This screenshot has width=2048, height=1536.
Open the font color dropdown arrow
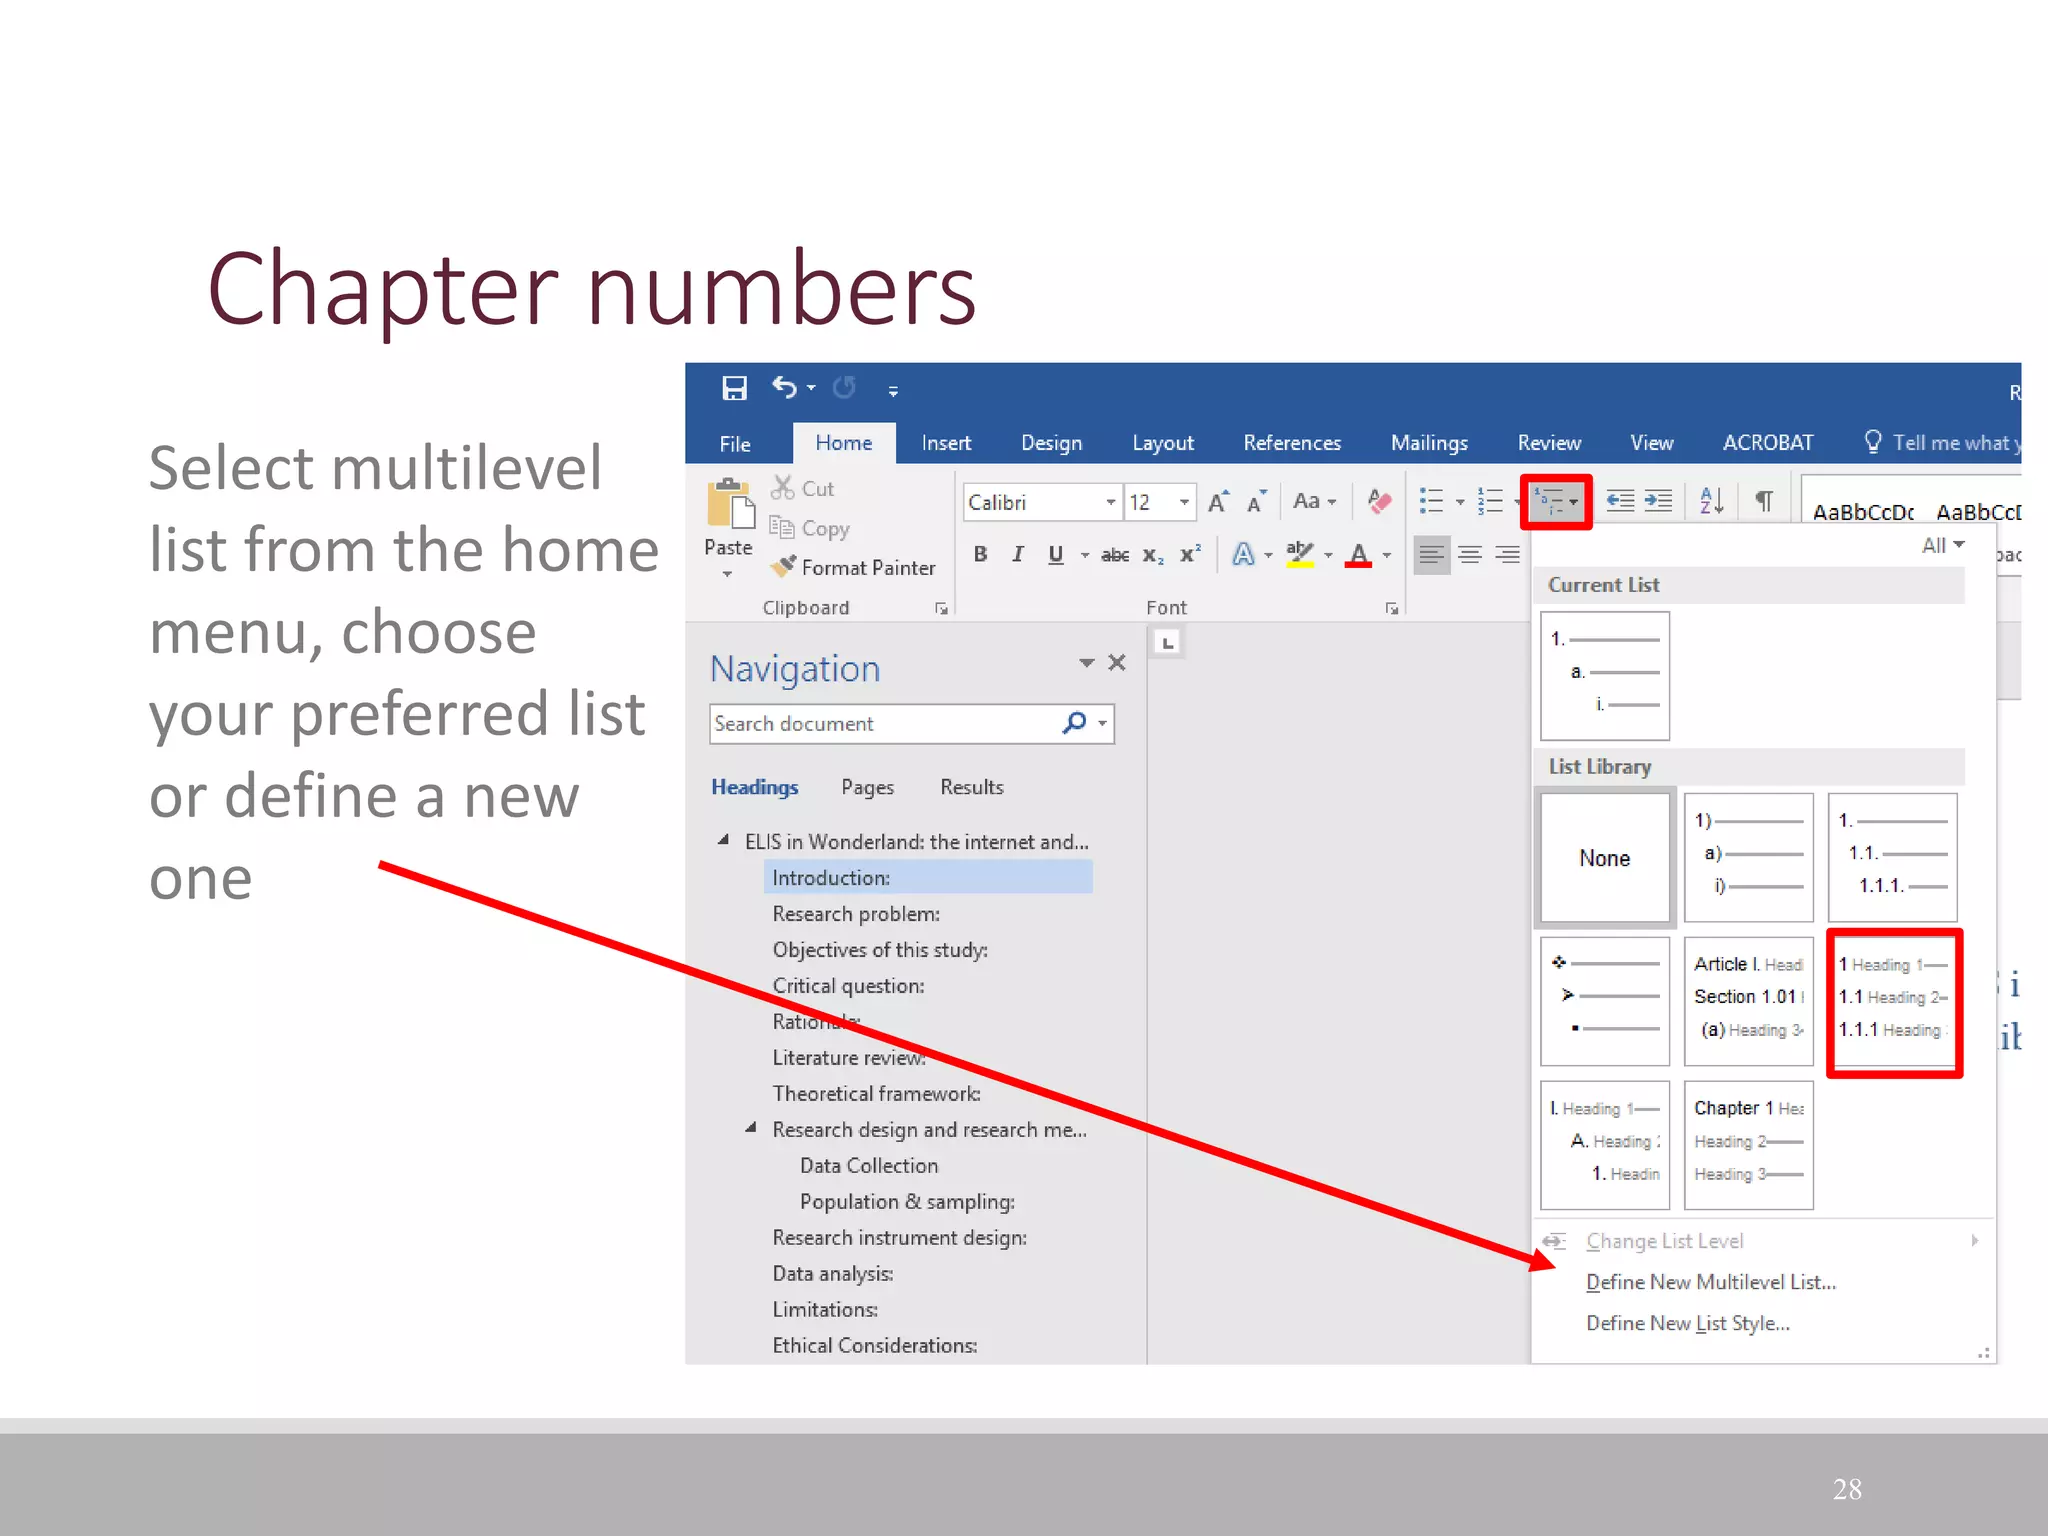coord(1387,555)
